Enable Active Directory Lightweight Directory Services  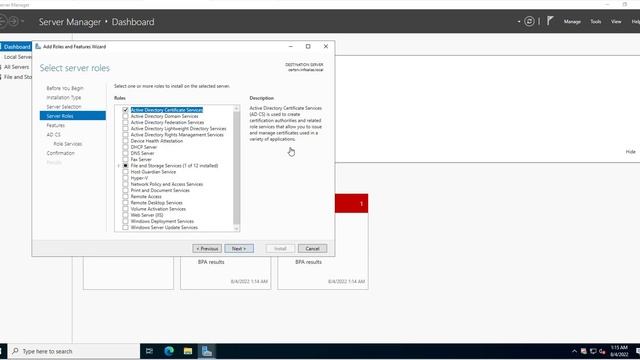(125, 129)
